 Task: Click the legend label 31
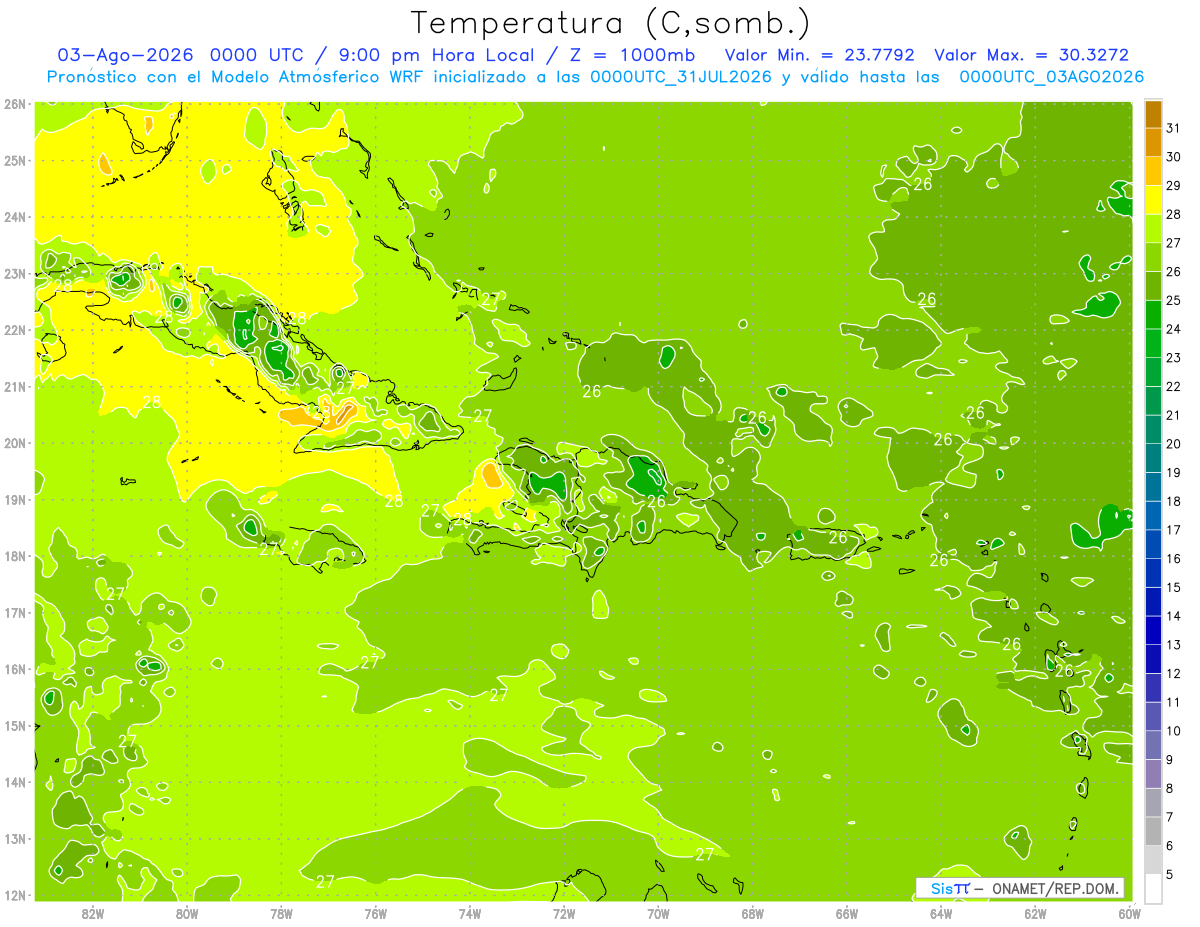point(1174,128)
